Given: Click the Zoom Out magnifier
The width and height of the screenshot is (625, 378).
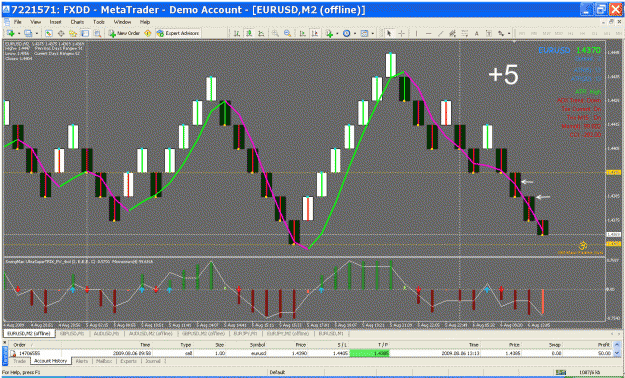Looking at the screenshot, I should click(287, 33).
